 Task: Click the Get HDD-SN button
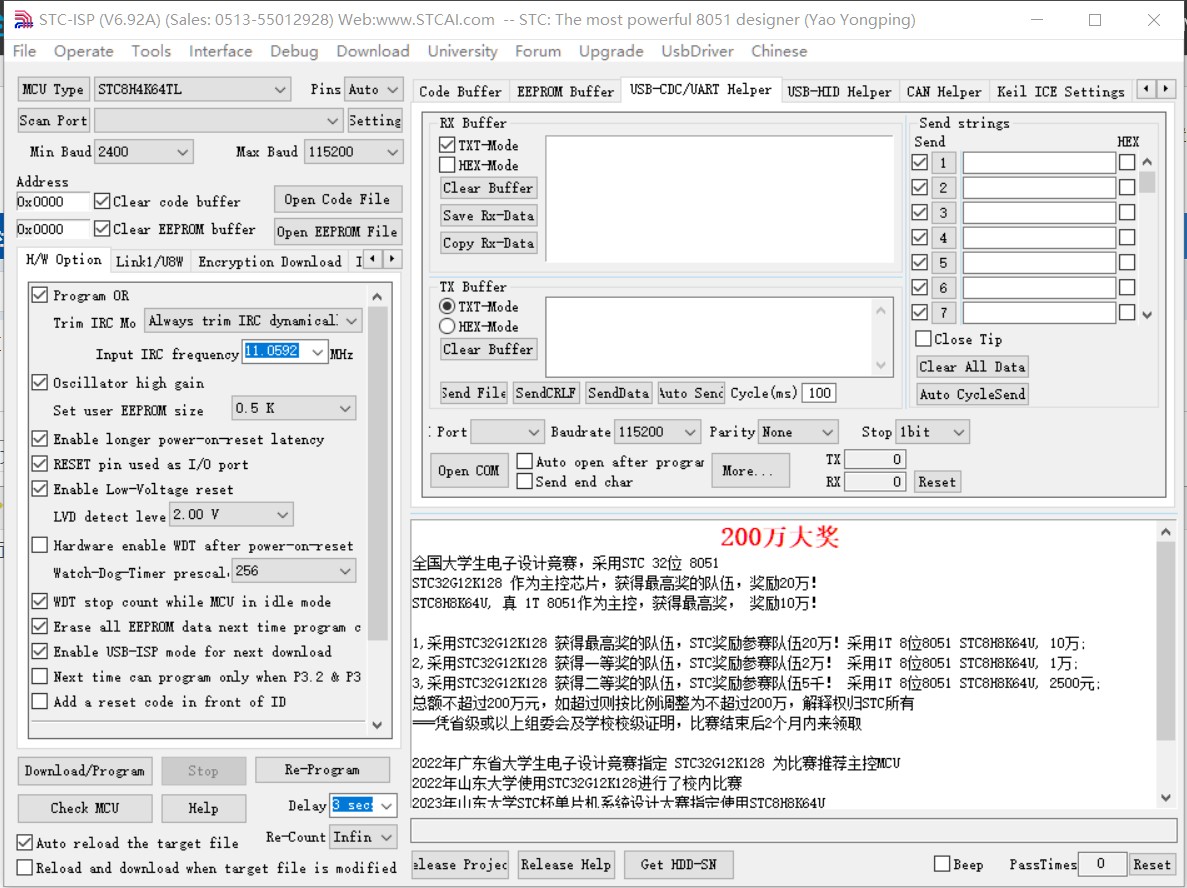[x=678, y=865]
